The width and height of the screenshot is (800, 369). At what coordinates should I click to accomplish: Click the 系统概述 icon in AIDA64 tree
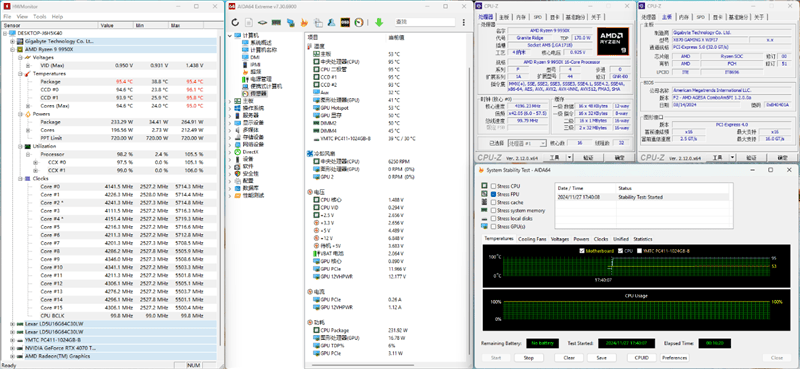pos(245,42)
